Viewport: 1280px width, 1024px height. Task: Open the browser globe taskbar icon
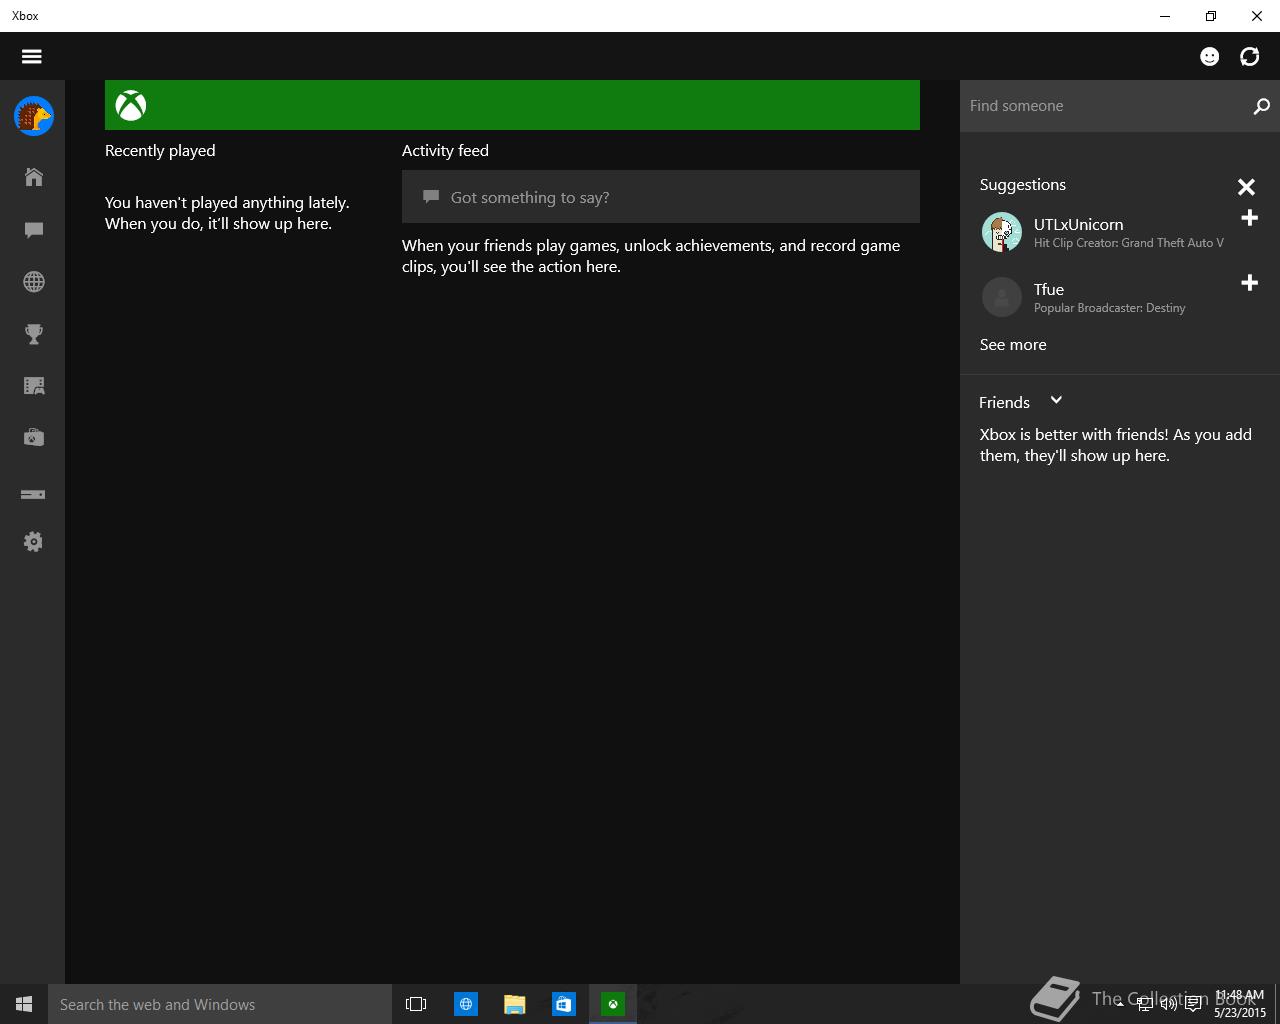pos(466,1004)
